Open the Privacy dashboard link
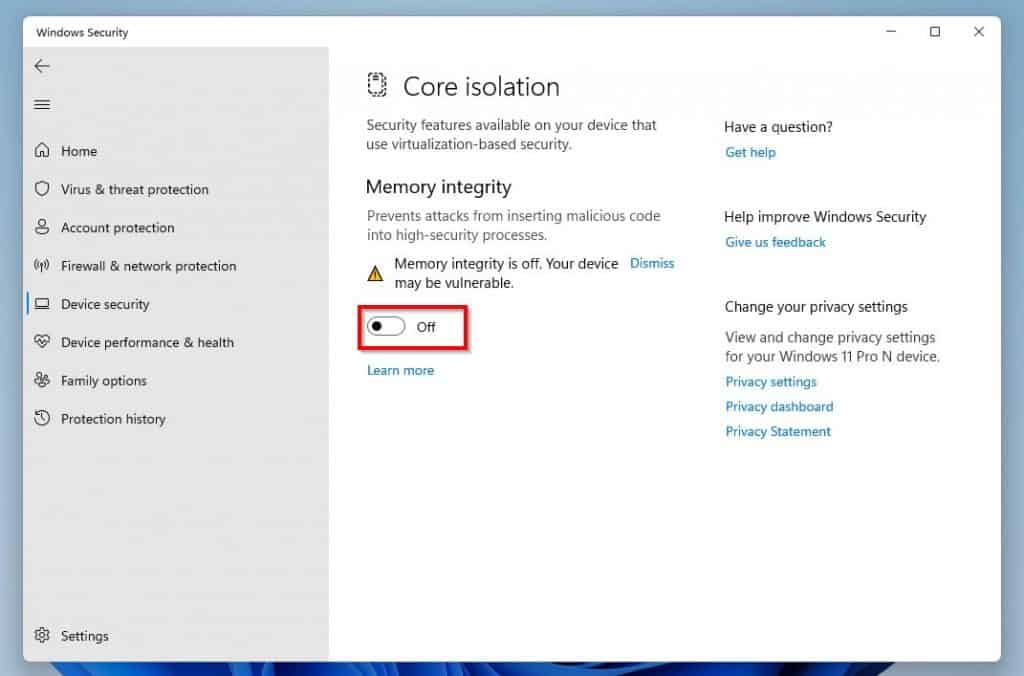The image size is (1024, 676). pos(779,406)
